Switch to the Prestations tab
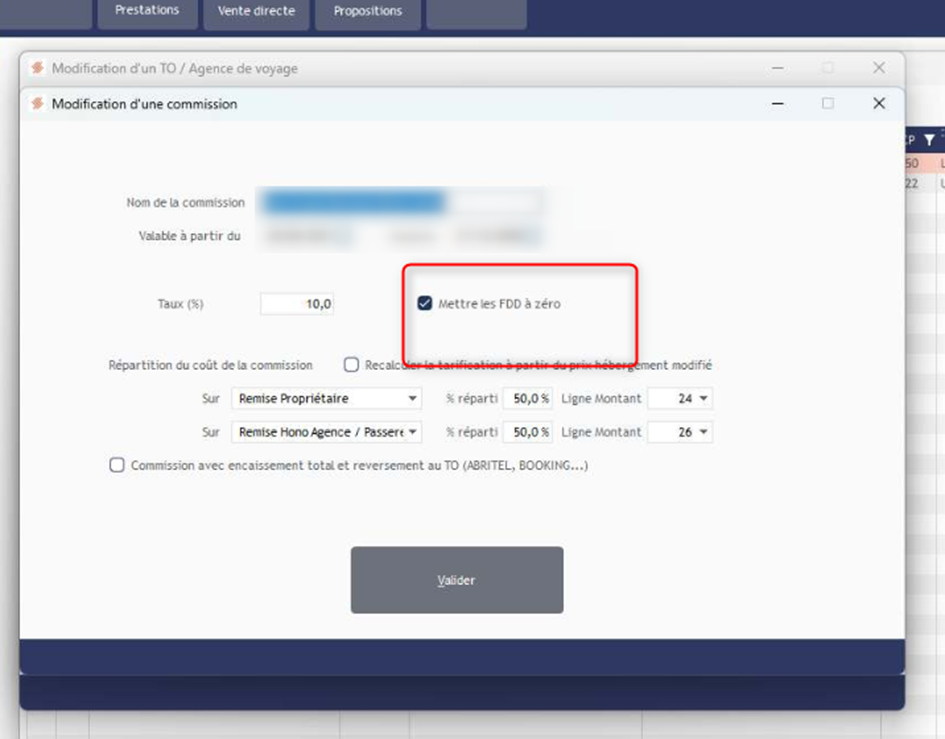945x739 pixels. (147, 11)
